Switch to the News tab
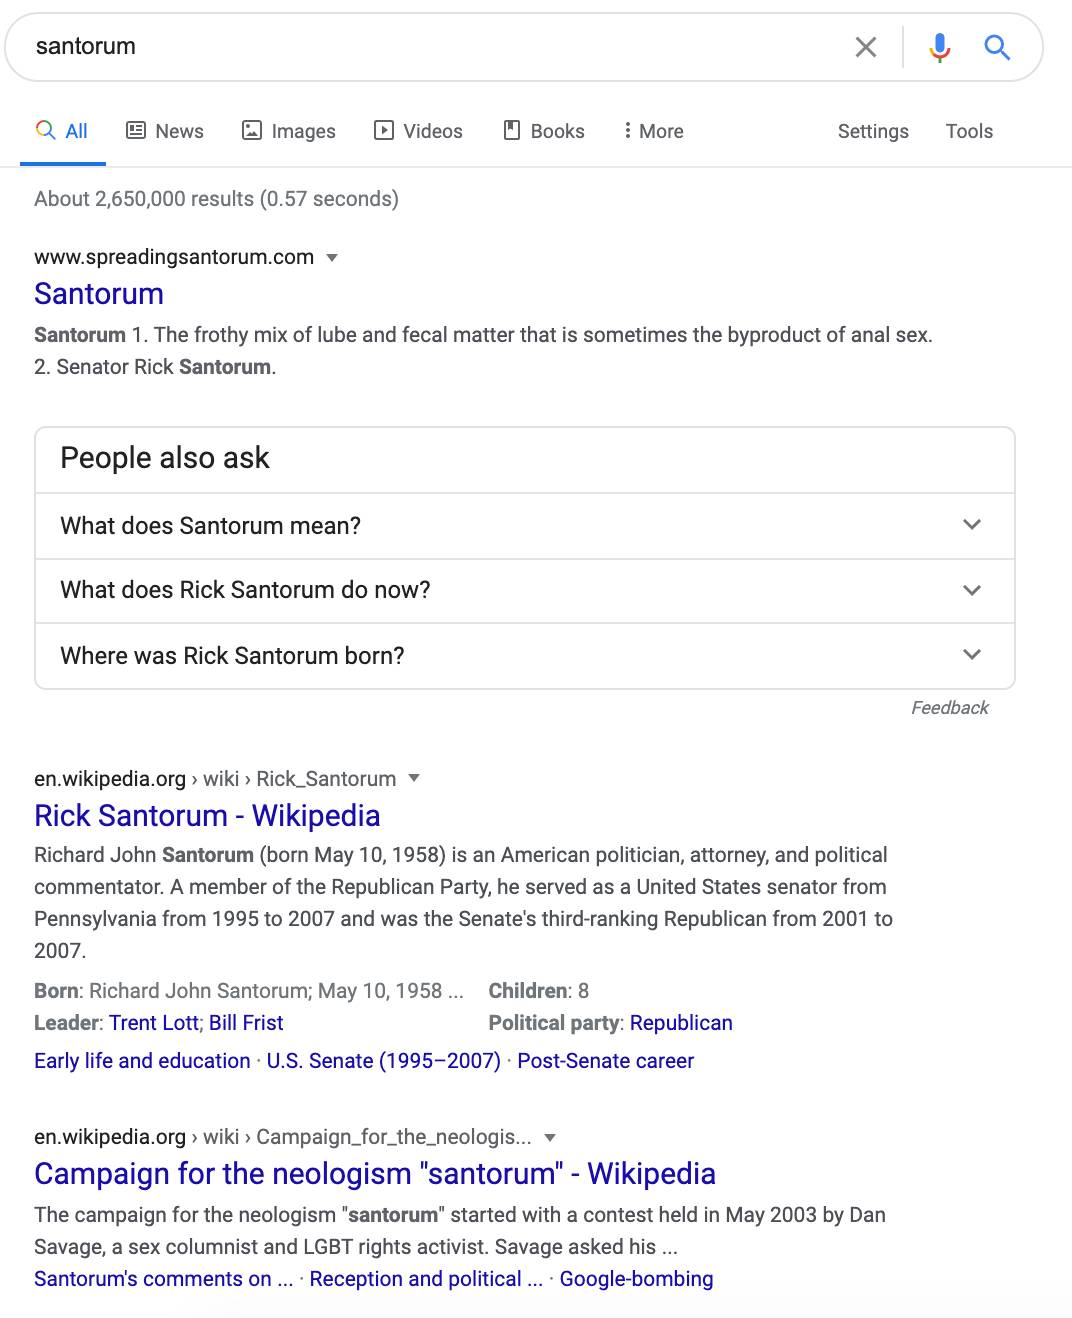Viewport: 1072px width, 1318px height. [x=165, y=131]
